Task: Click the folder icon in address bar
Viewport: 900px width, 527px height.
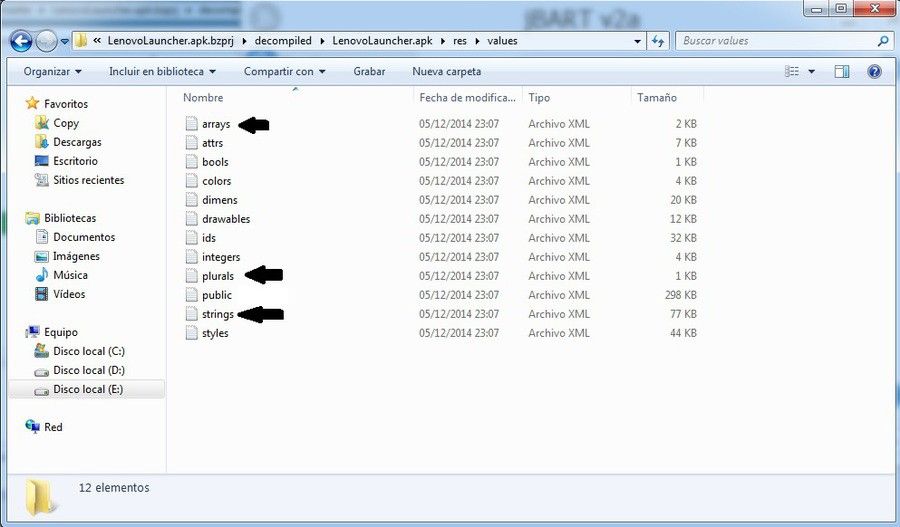Action: point(81,41)
